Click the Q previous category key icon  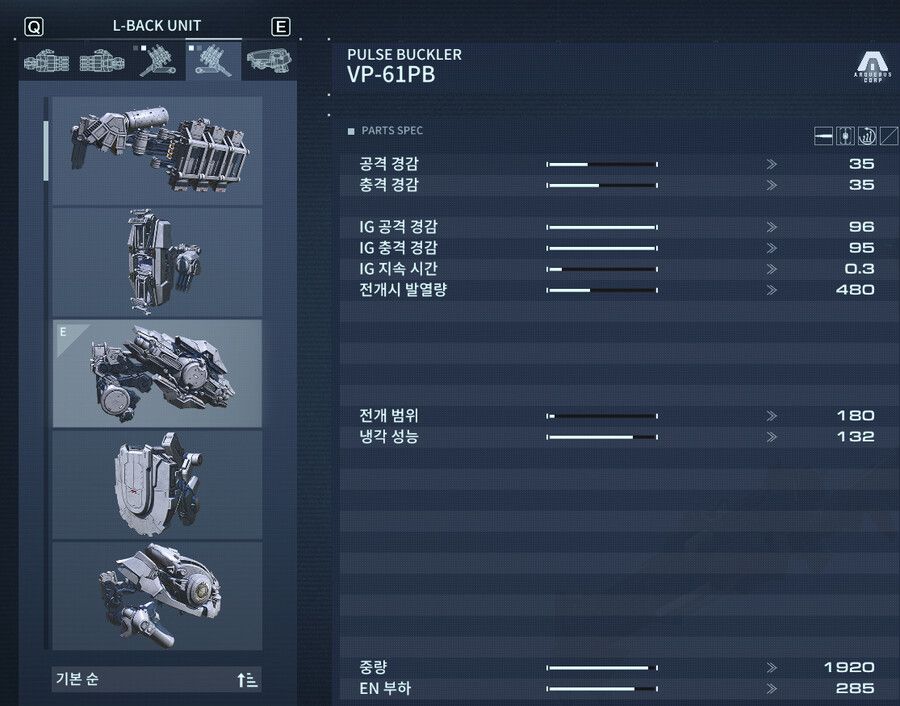point(34,27)
